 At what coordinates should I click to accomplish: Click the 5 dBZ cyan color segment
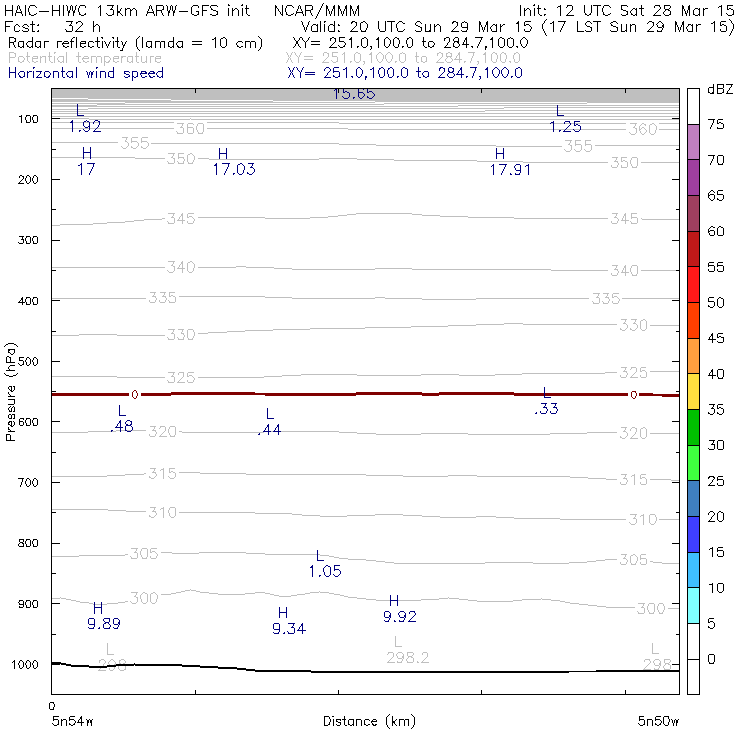tap(693, 605)
